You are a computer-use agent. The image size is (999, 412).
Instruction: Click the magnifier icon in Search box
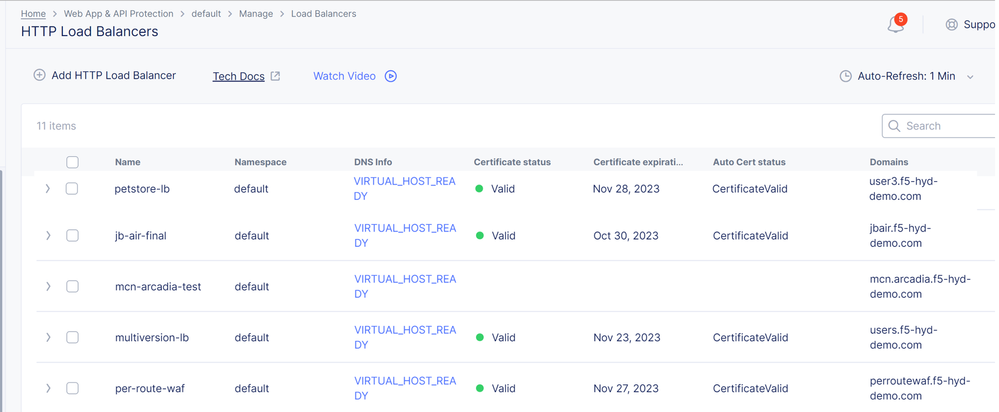(x=893, y=126)
